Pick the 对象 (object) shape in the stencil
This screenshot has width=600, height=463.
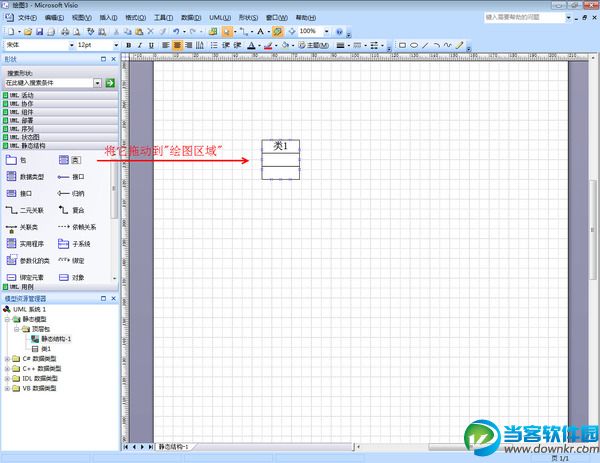(72, 277)
